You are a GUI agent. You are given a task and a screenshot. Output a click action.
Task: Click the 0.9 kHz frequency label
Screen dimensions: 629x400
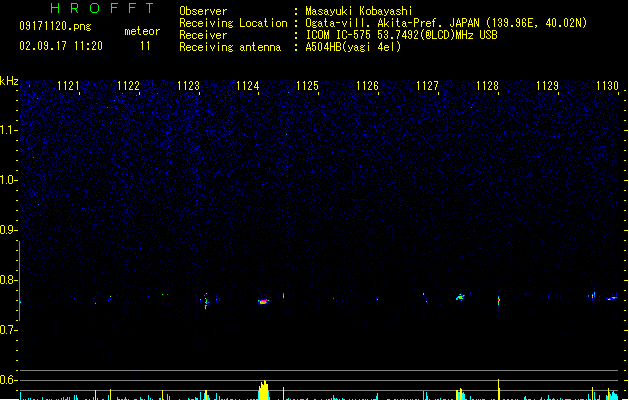point(8,230)
